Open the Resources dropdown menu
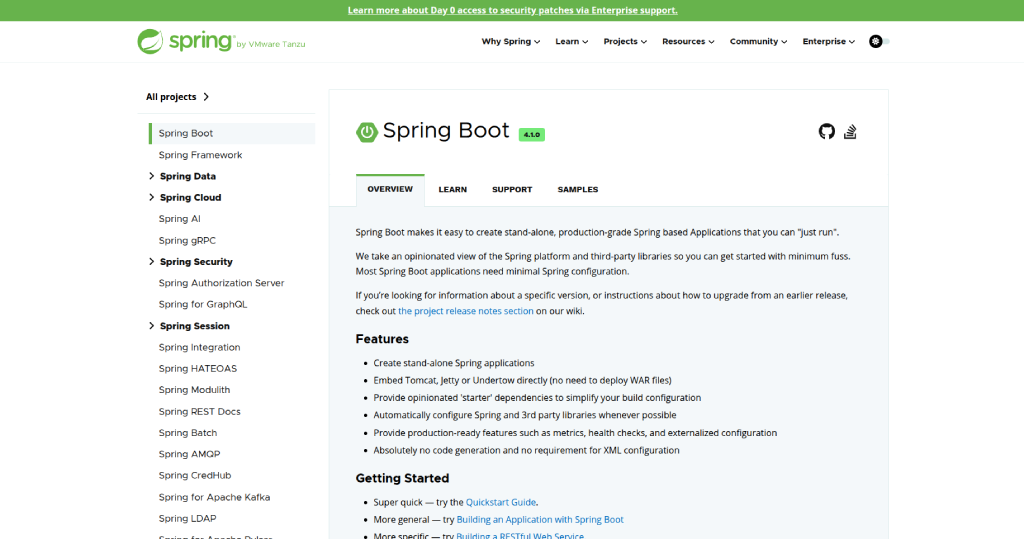 click(688, 41)
